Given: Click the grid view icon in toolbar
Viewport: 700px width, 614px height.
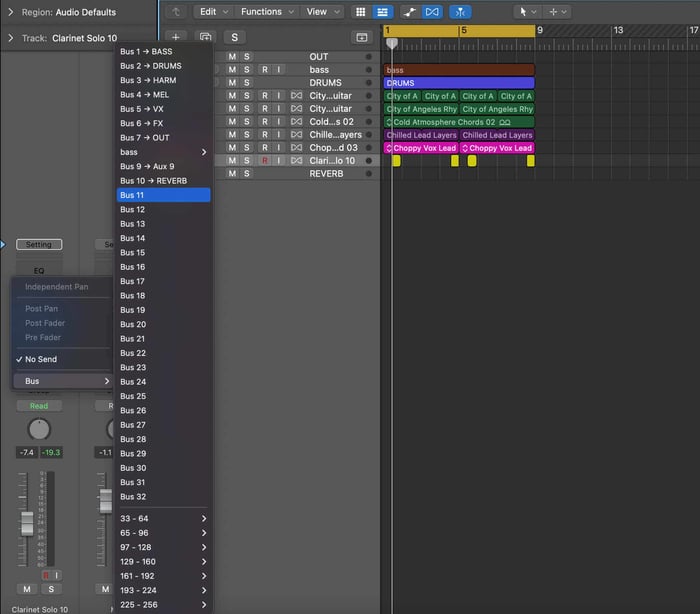Looking at the screenshot, I should [360, 12].
